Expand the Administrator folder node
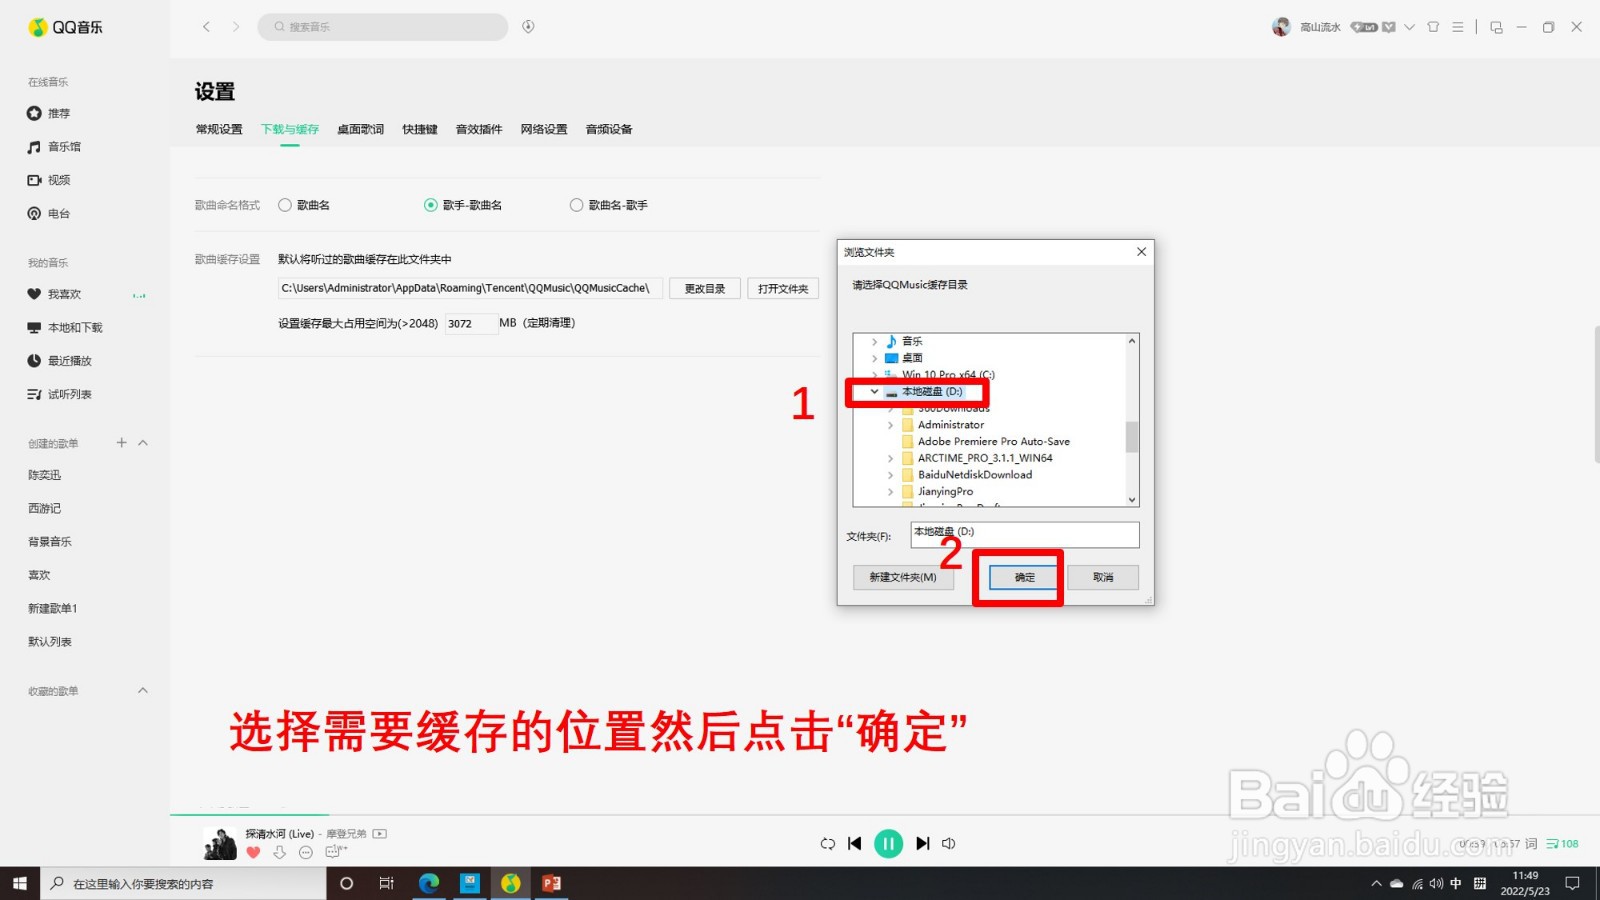The image size is (1600, 900). [x=890, y=425]
